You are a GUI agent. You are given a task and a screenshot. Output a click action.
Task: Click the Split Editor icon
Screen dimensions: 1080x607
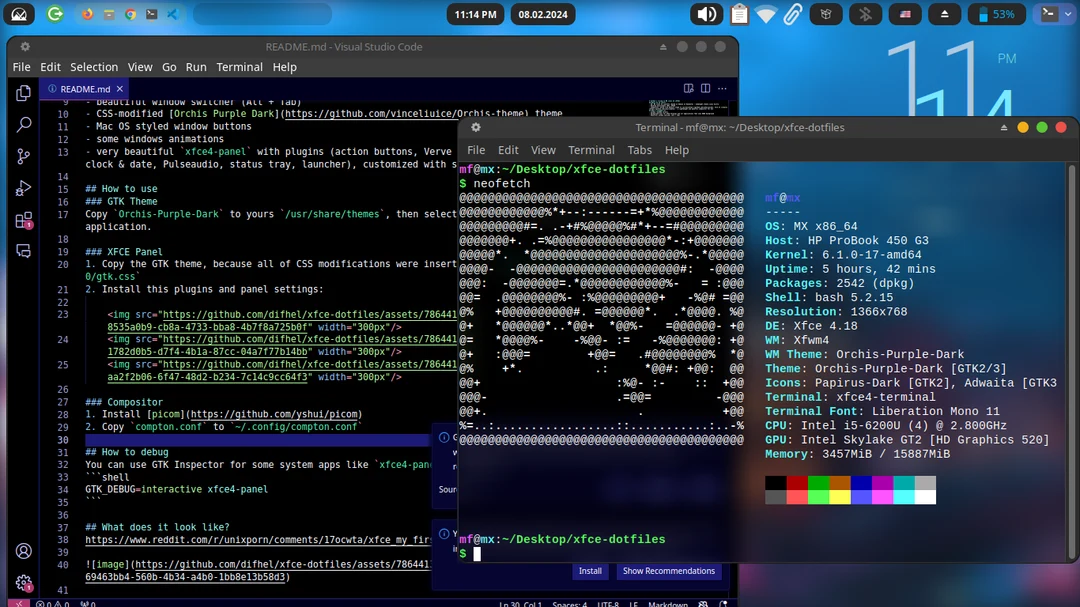click(706, 88)
